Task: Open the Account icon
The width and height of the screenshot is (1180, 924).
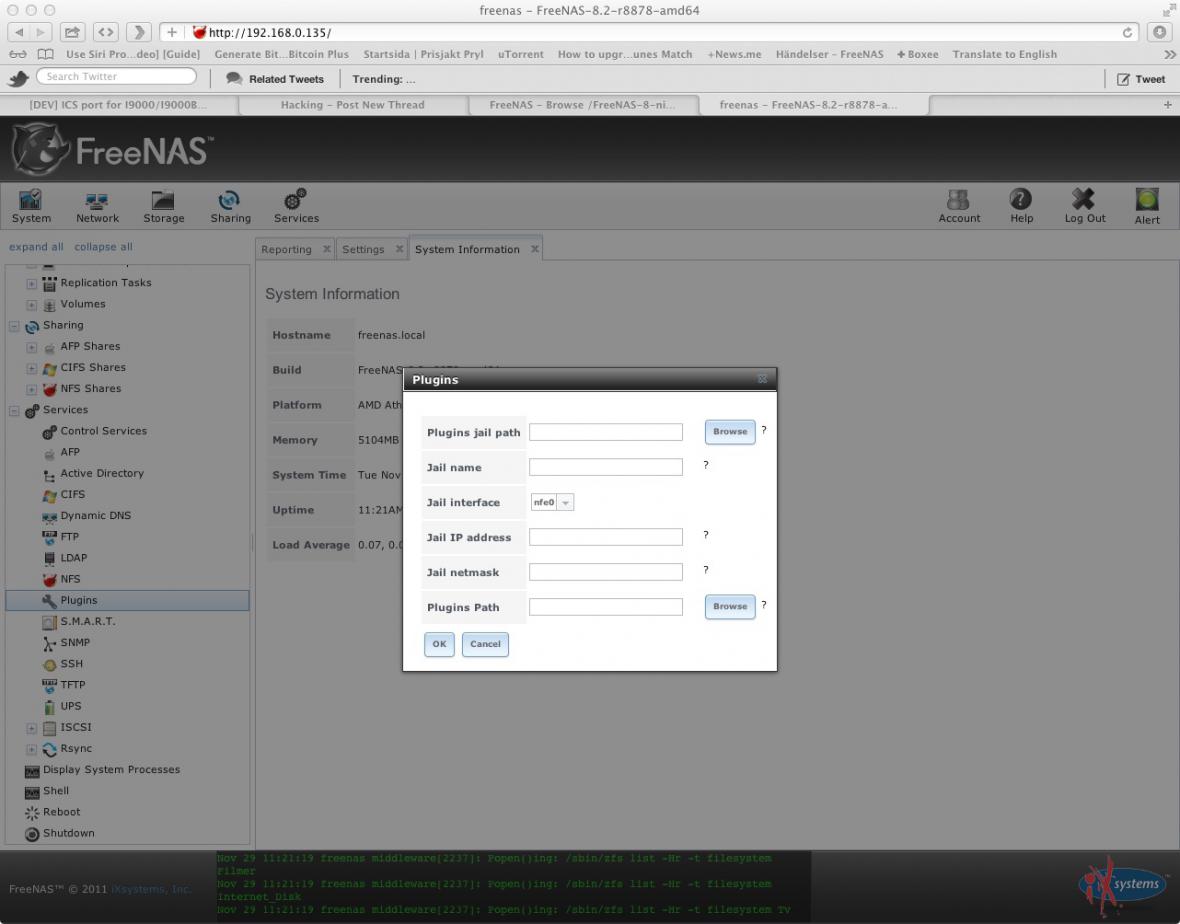Action: tap(959, 206)
